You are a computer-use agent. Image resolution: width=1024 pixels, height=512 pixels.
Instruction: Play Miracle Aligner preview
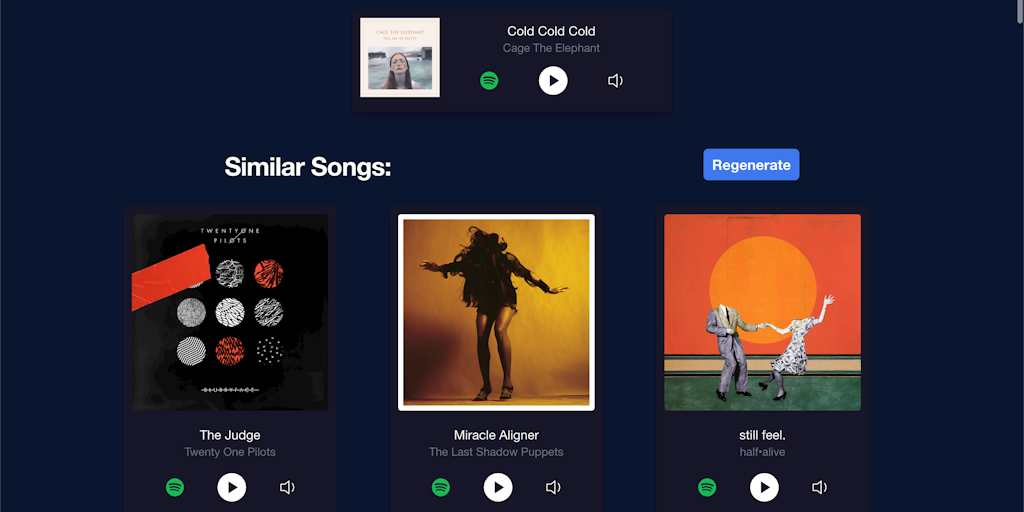pos(498,487)
